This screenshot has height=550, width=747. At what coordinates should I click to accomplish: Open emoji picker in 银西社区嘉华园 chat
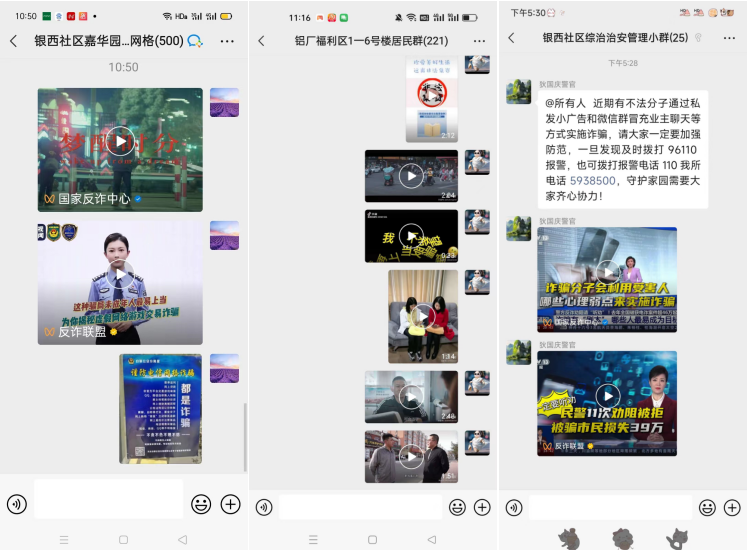201,504
